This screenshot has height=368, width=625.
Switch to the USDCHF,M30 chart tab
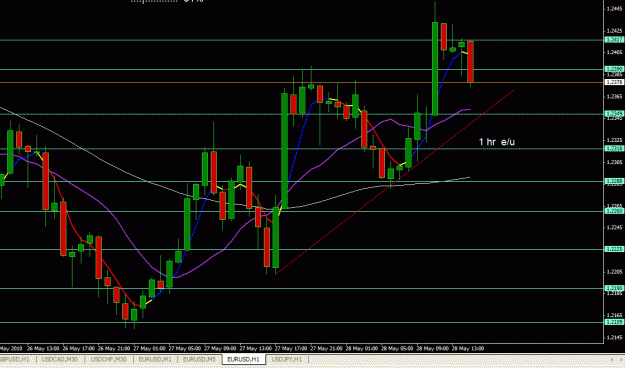[108, 360]
